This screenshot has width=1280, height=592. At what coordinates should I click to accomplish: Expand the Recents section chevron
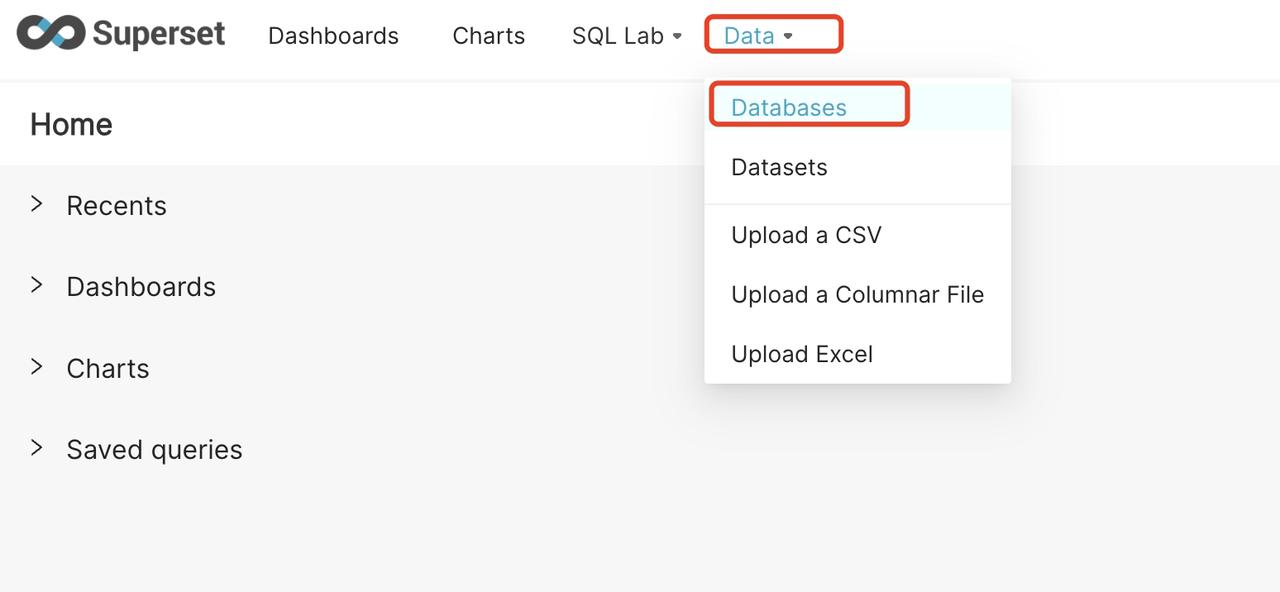pos(37,204)
